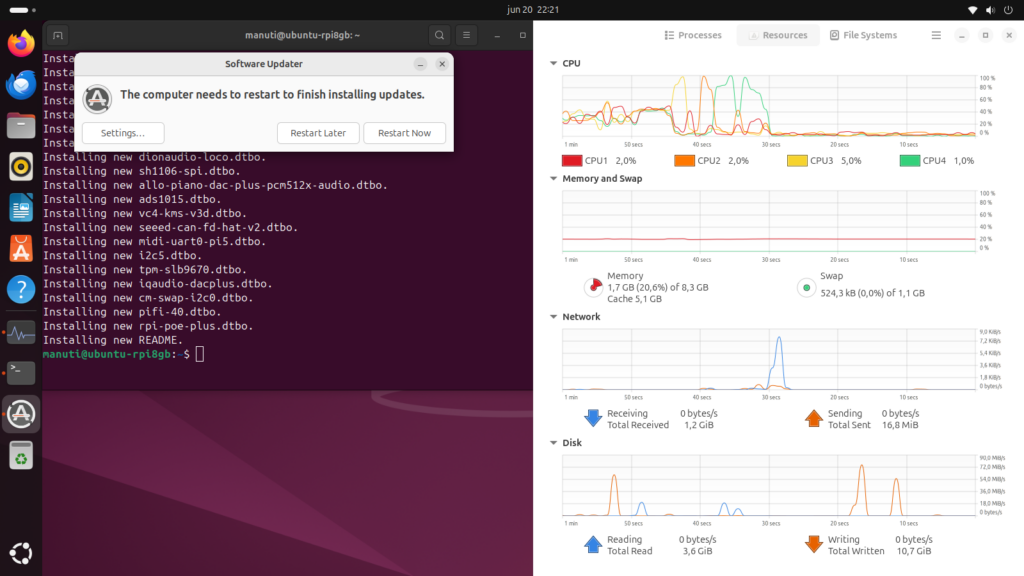Click the Memory pie chart icon
The height and width of the screenshot is (576, 1024).
pos(593,287)
